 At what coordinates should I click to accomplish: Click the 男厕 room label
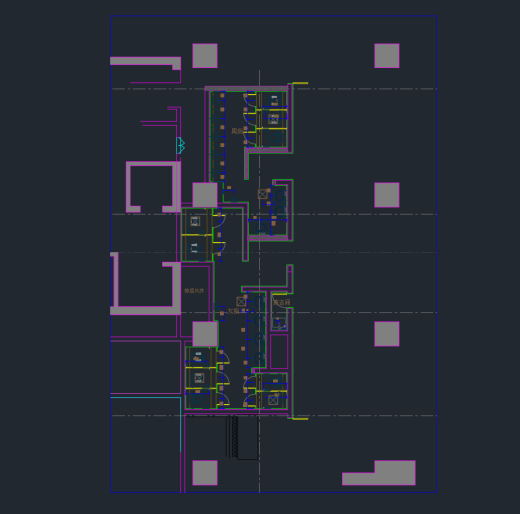pos(237,131)
